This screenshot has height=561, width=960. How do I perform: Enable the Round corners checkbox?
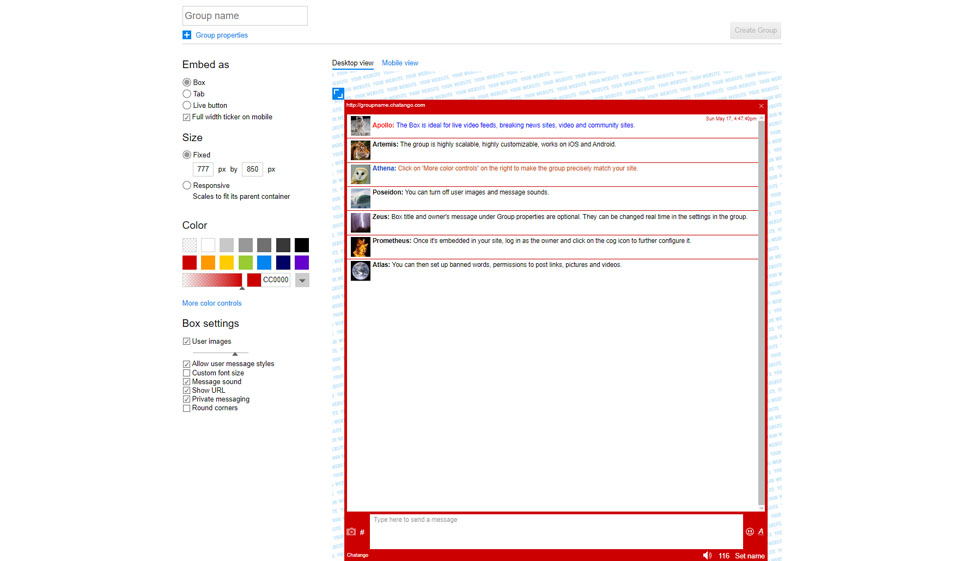187,408
